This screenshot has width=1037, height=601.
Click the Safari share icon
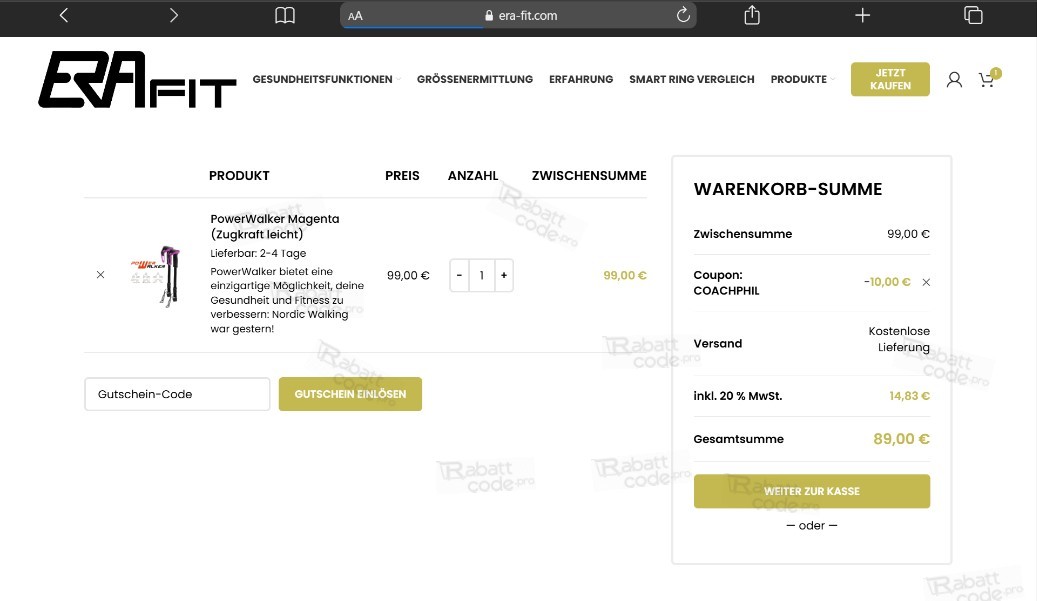click(x=751, y=15)
